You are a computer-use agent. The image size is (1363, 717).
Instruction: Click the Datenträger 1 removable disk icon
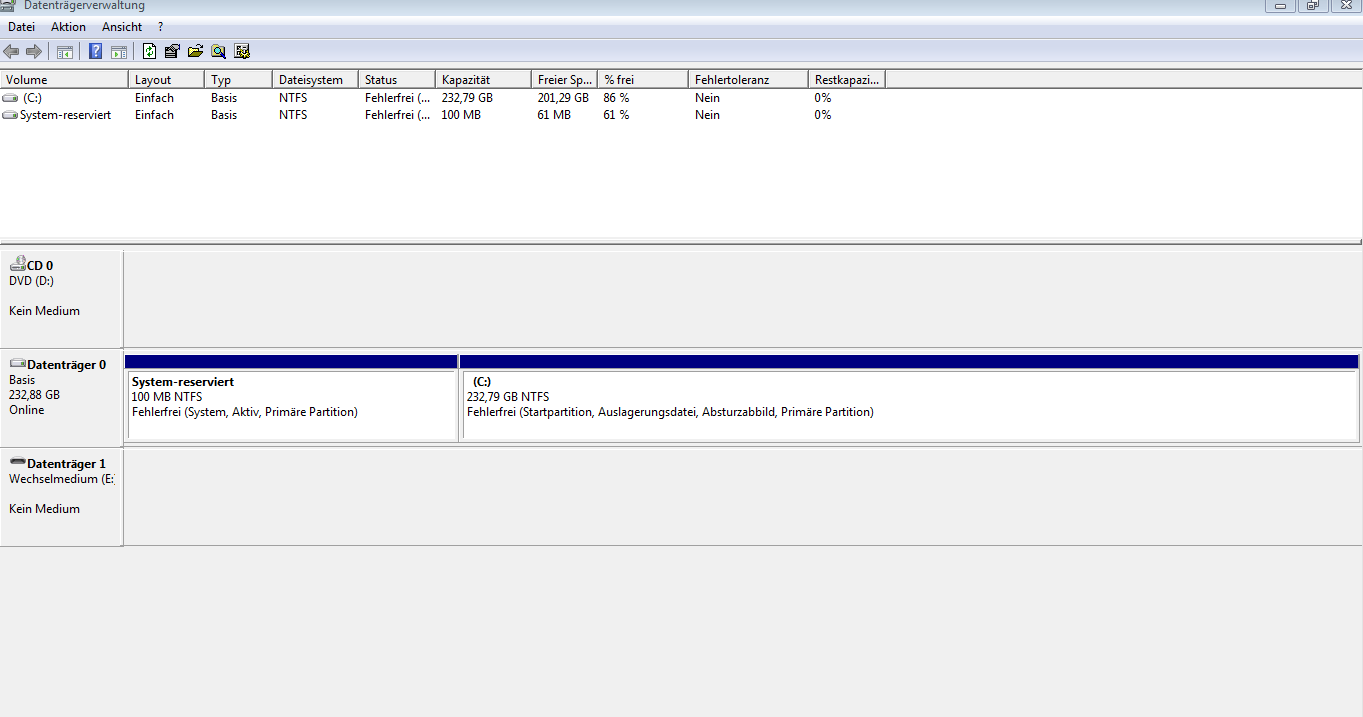coord(17,463)
